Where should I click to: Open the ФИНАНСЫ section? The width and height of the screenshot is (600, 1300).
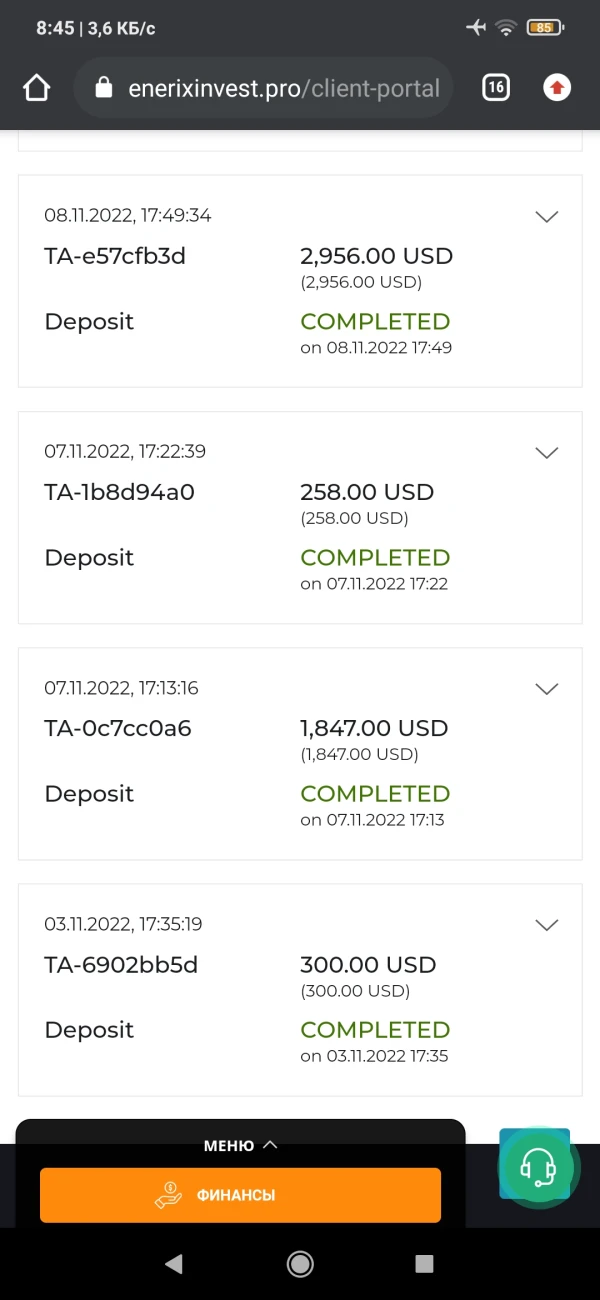coord(240,1195)
